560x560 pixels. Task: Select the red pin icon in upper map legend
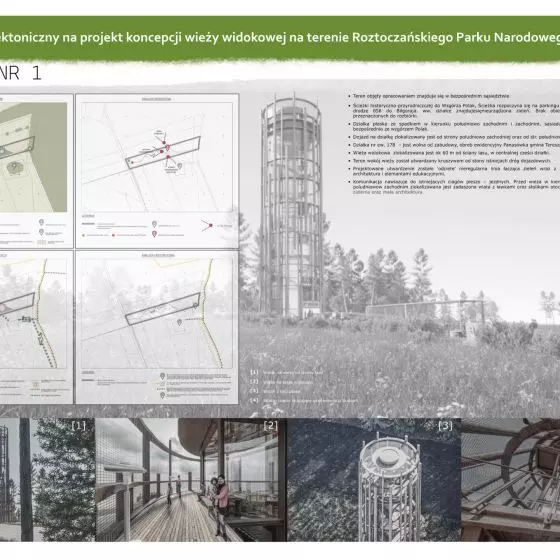coord(154,234)
